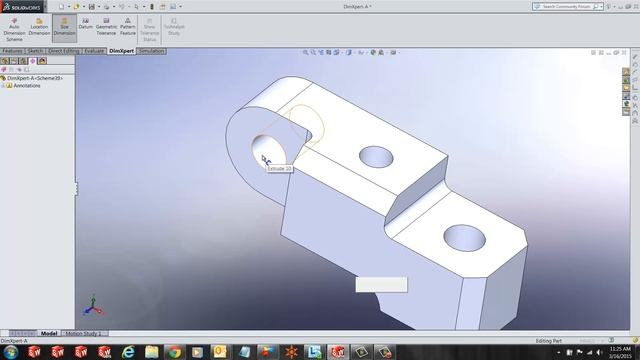Select DimXpert-A<Scheme39> in the tree
Screen dimensions: 640x360
click(35, 78)
